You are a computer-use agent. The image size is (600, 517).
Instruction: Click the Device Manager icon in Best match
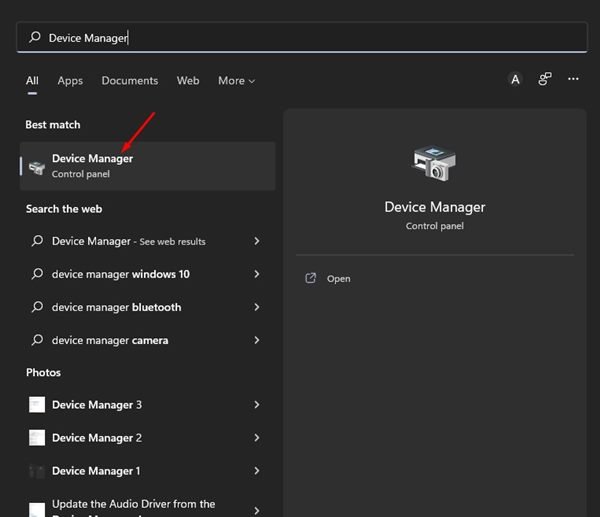pyautogui.click(x=37, y=166)
